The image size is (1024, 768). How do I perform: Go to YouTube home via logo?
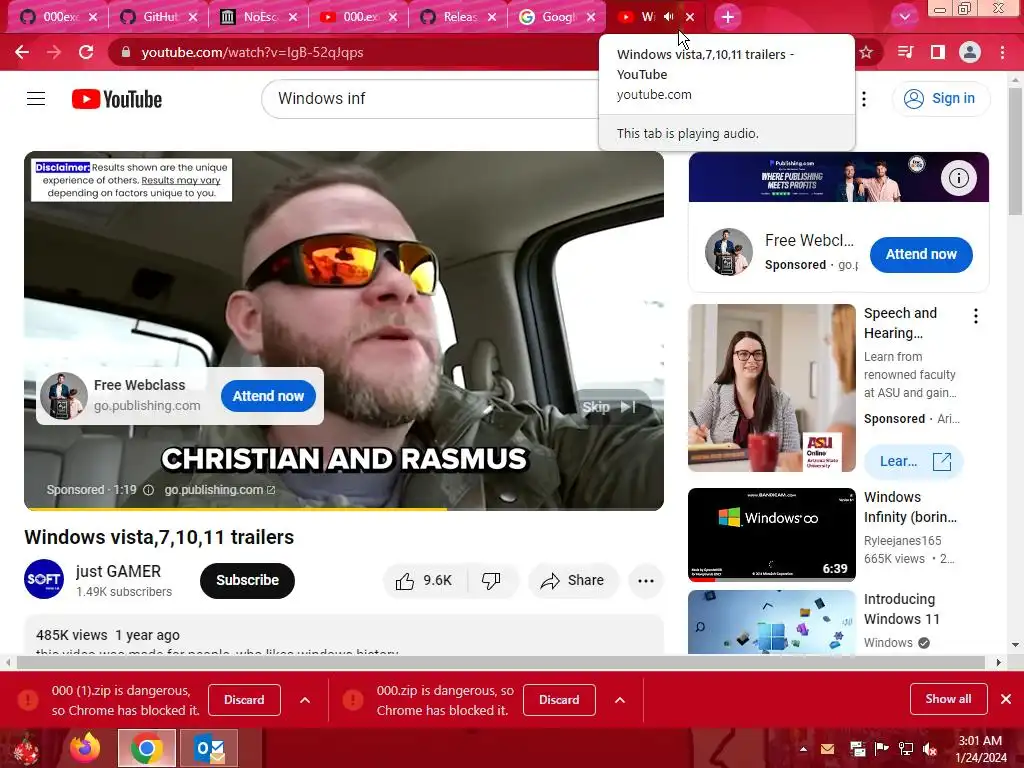(117, 99)
